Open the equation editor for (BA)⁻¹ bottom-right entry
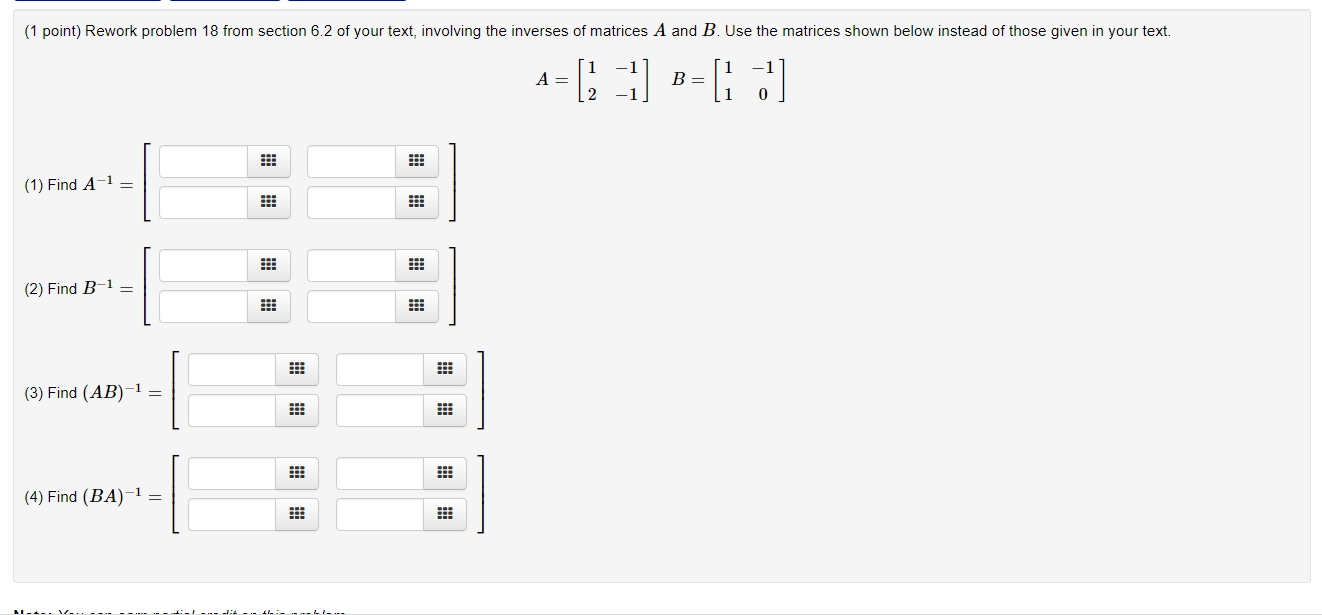The height and width of the screenshot is (615, 1322). pos(444,514)
